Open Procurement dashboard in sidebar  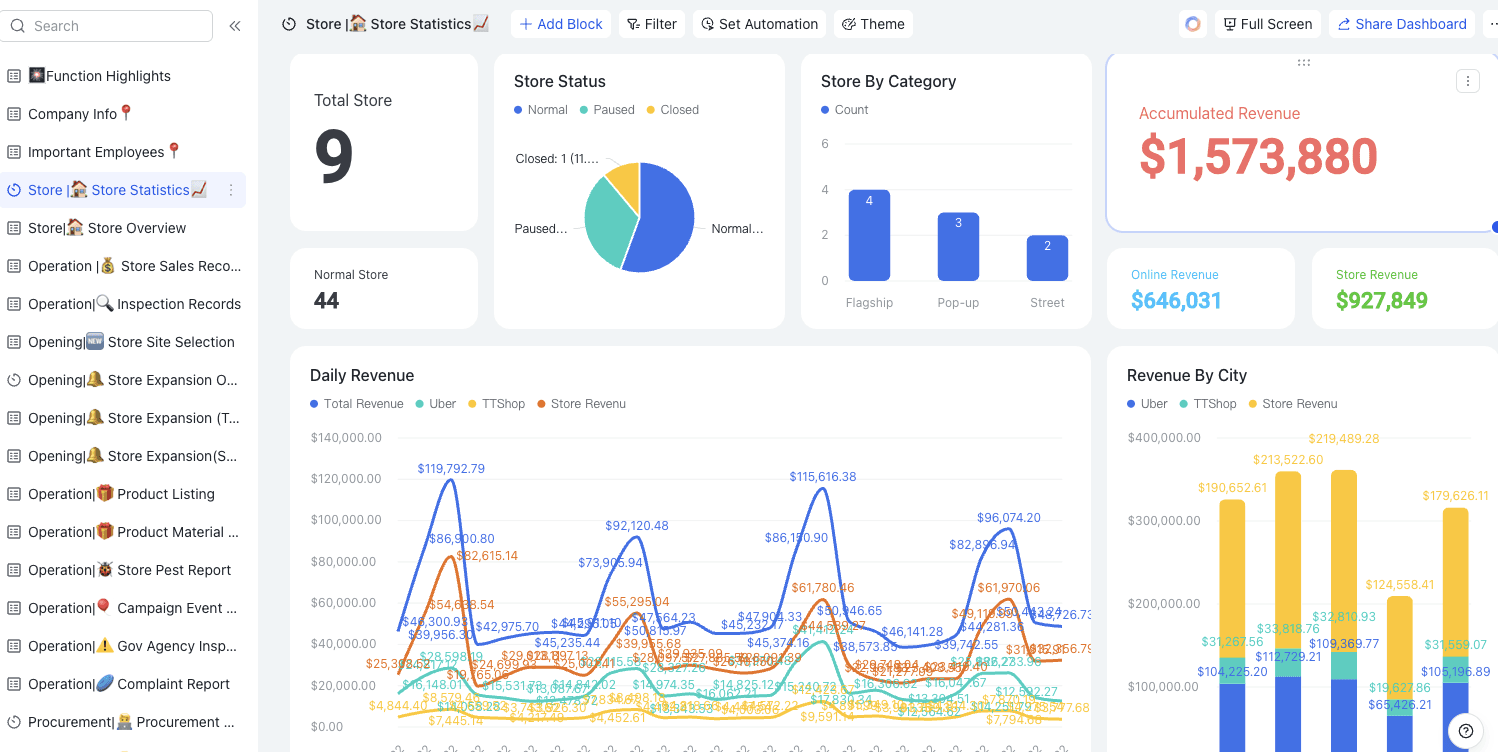(x=123, y=722)
